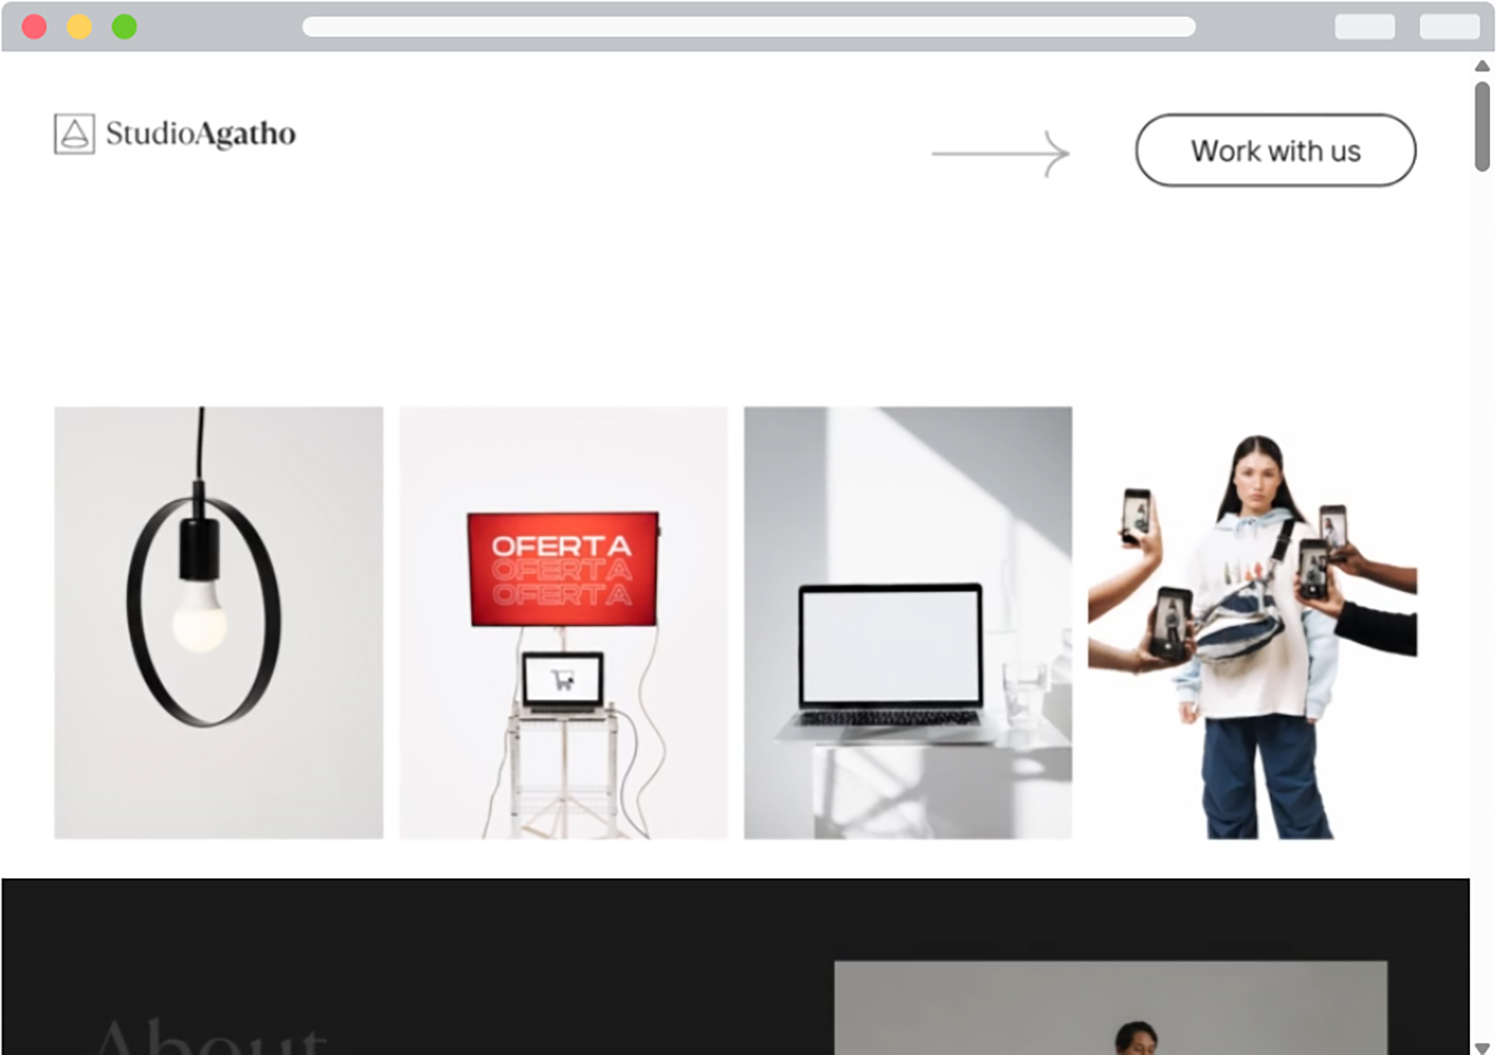The height and width of the screenshot is (1055, 1500).
Task: Click the first gray browser toolbar button
Action: 1365,27
